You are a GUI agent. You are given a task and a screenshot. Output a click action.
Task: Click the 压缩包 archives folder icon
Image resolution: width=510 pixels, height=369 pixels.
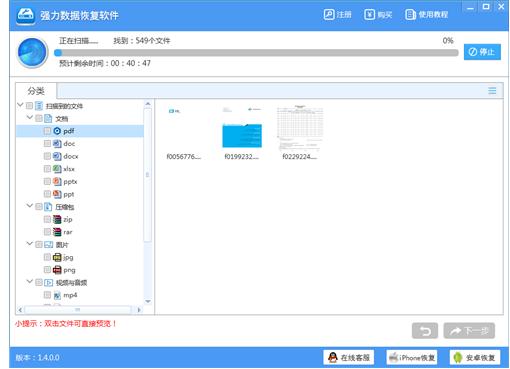tap(48, 207)
